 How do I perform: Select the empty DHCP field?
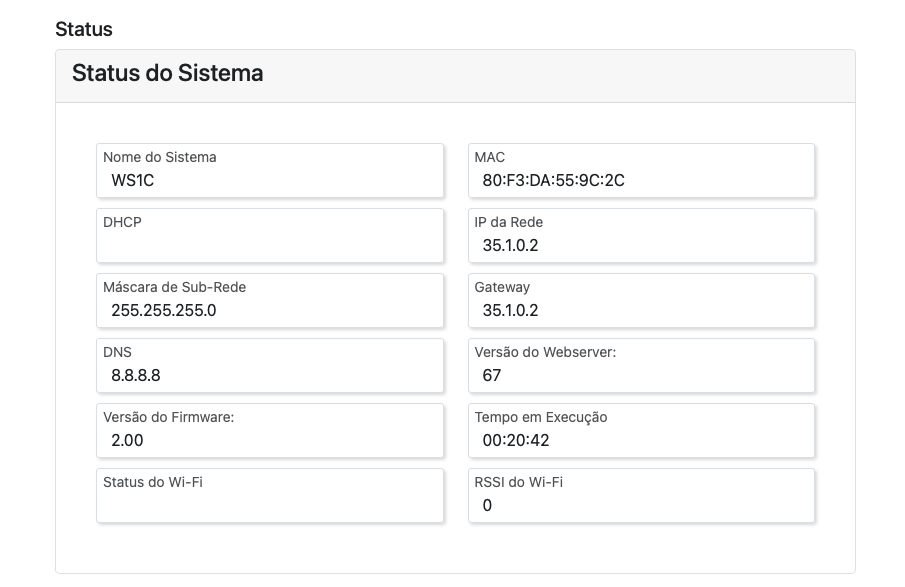tap(270, 236)
